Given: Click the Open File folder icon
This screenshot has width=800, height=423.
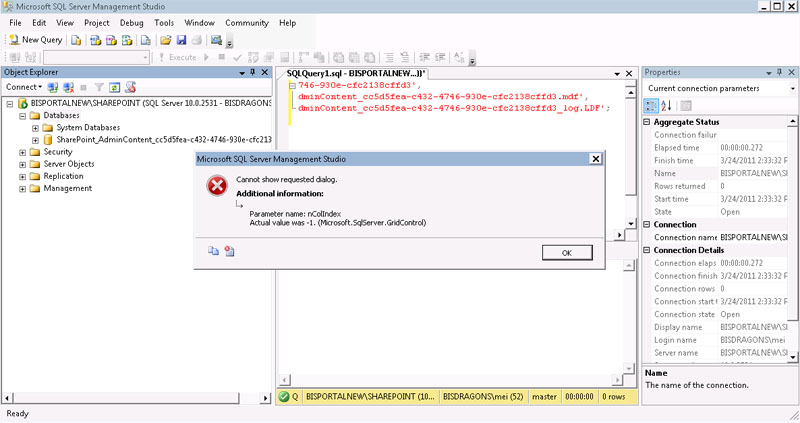Looking at the screenshot, I should point(166,40).
